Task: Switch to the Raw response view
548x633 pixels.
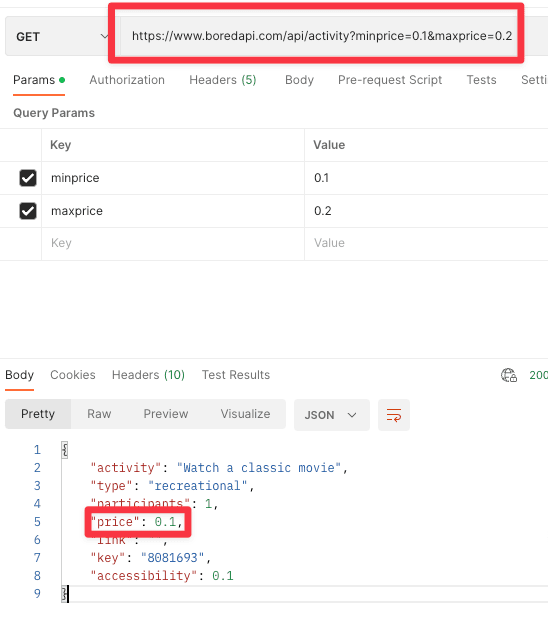Action: pyautogui.click(x=99, y=414)
